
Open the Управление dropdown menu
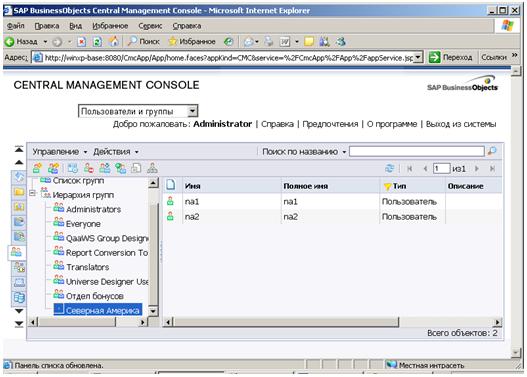click(x=59, y=152)
